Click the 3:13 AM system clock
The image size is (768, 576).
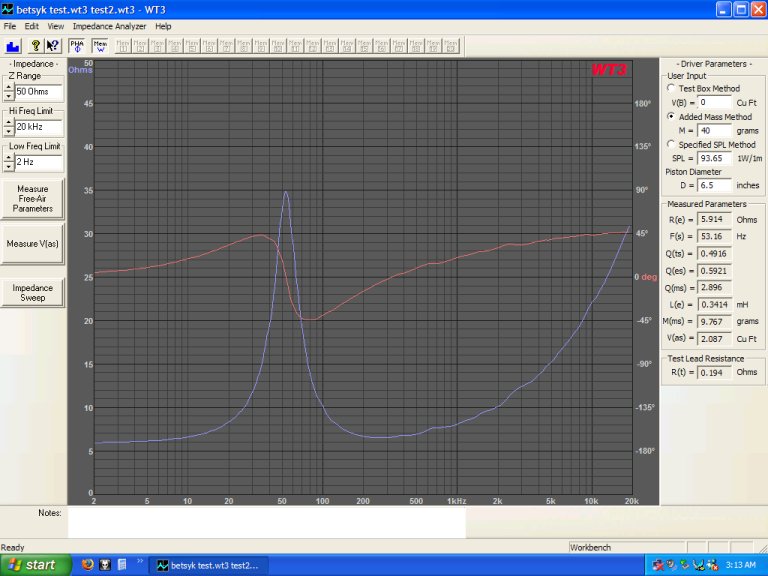click(x=741, y=565)
